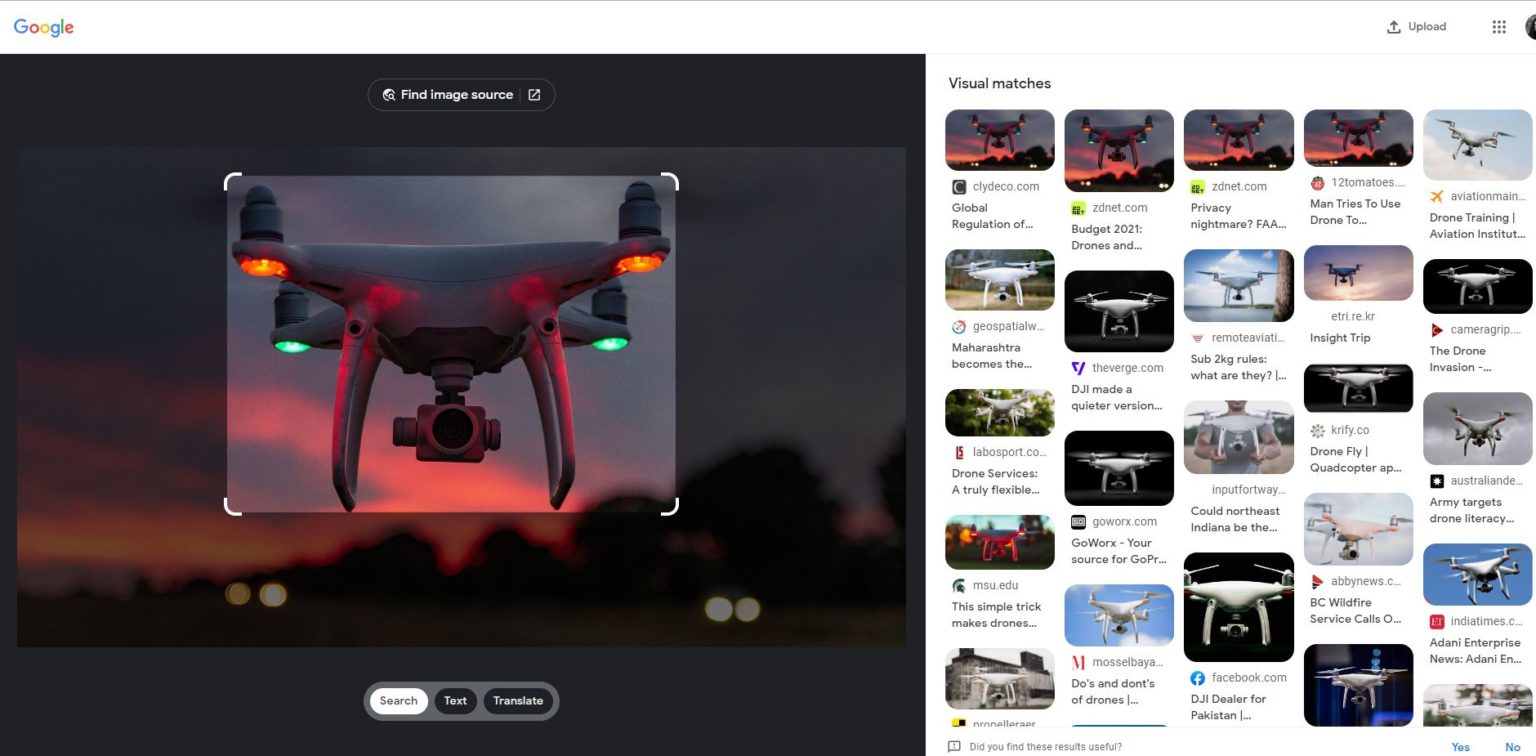
Task: Open the Google apps grid icon
Action: [1498, 27]
